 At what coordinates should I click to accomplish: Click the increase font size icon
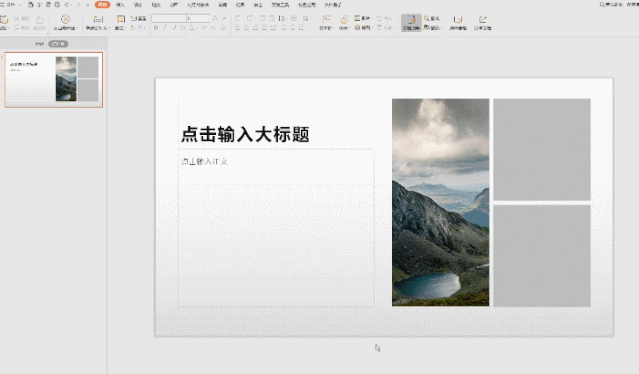pos(216,18)
